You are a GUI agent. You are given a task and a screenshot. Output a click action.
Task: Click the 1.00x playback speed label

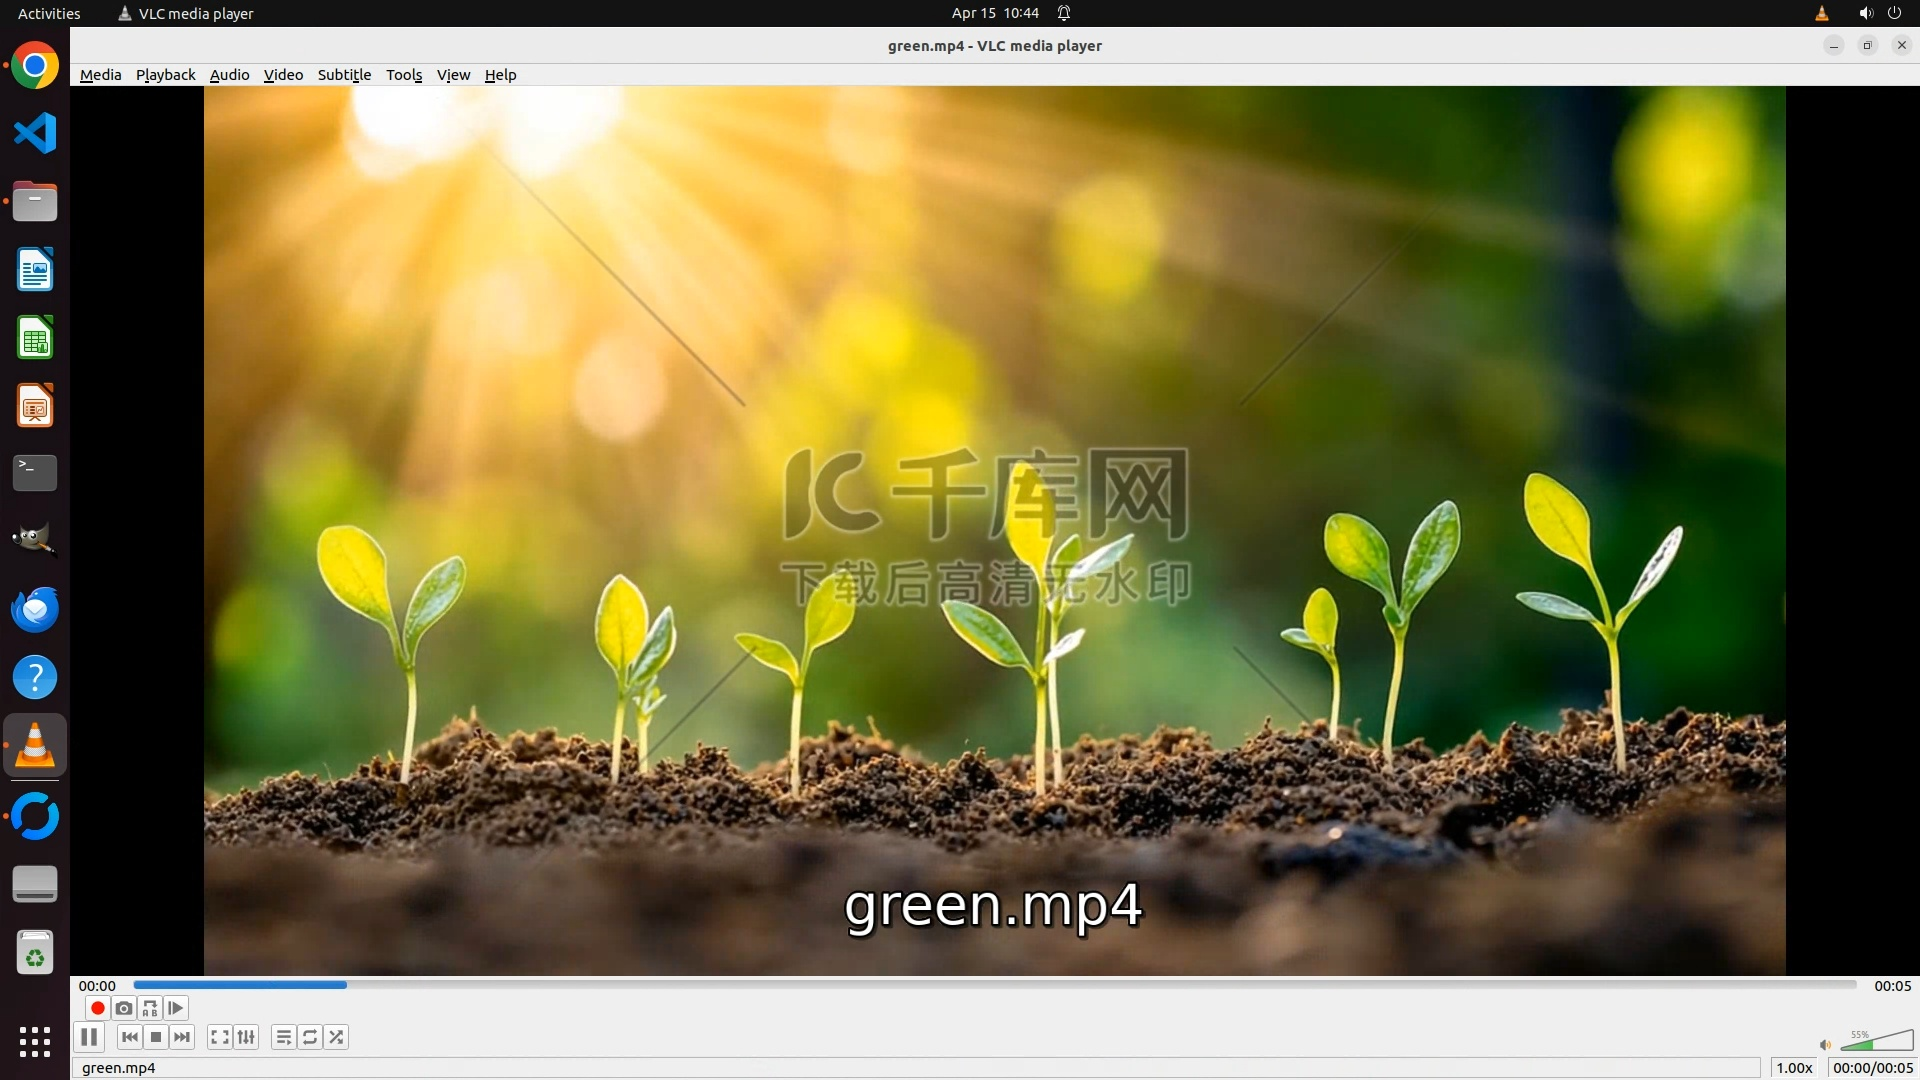coord(1794,1068)
